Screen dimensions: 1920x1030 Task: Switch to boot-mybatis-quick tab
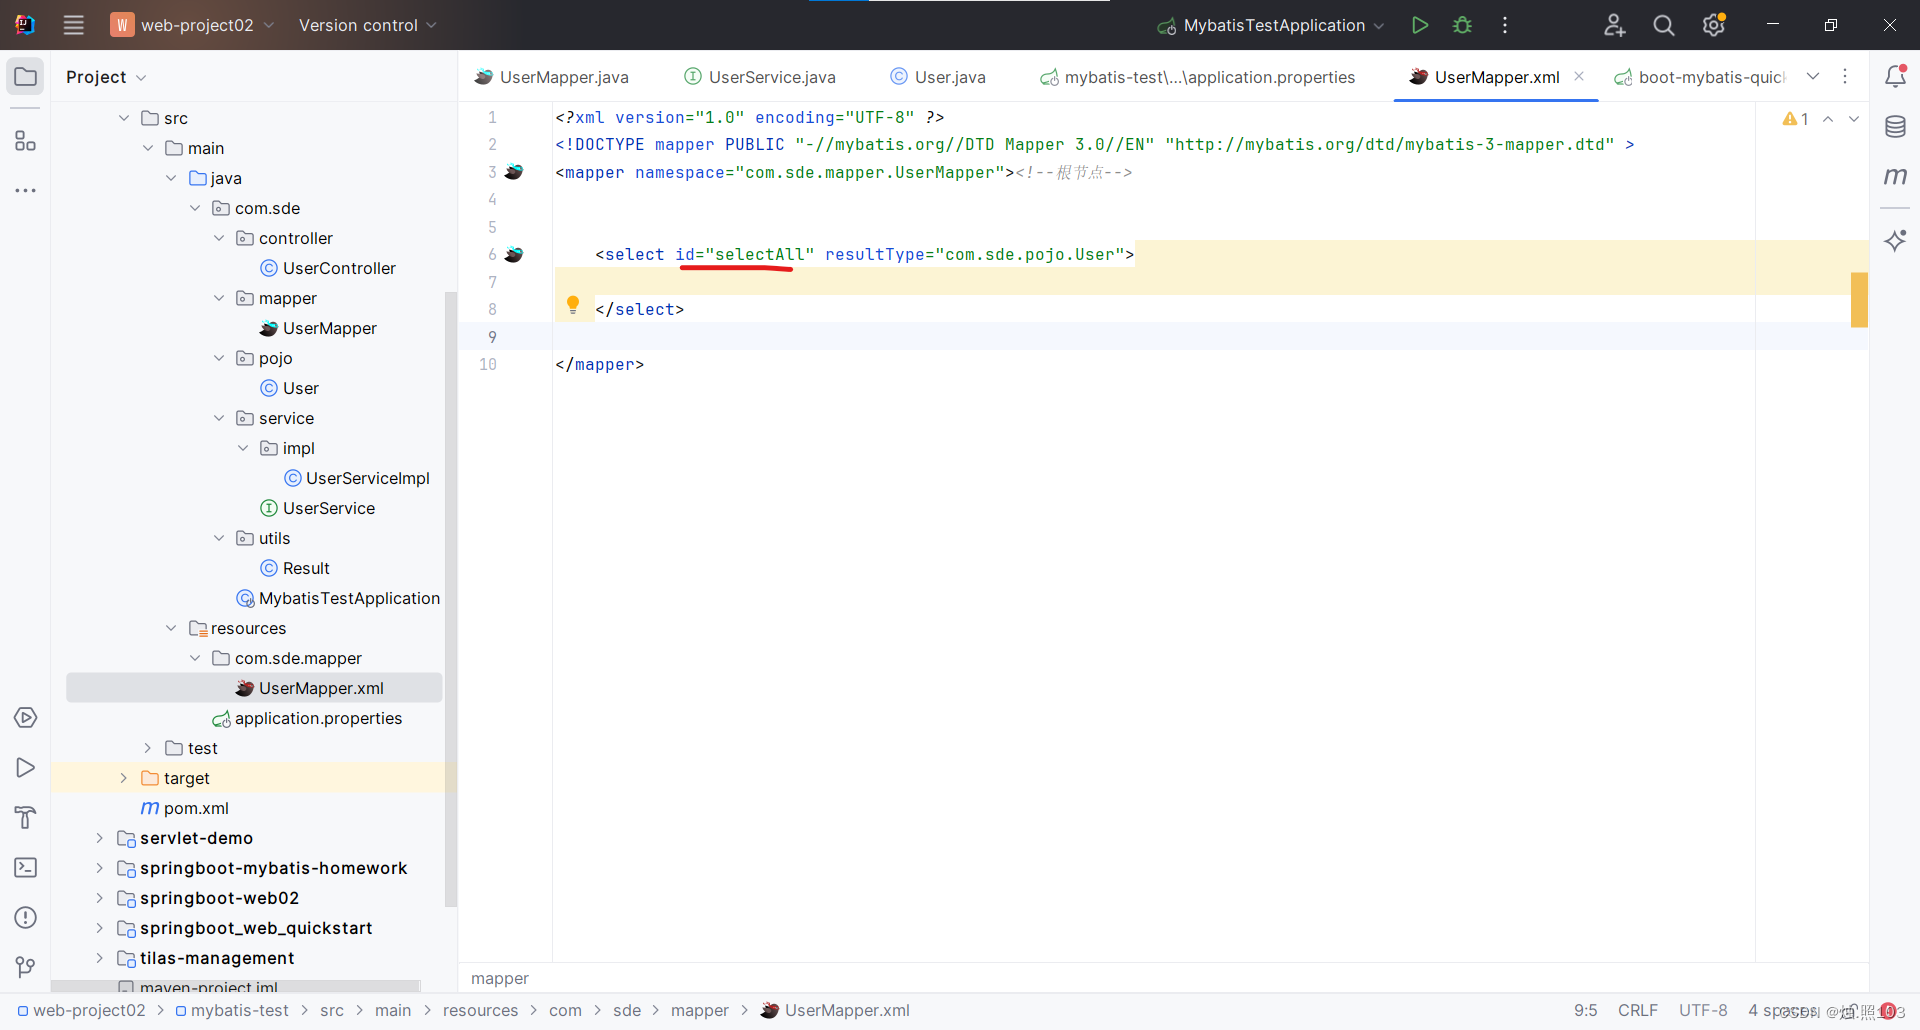(x=1700, y=77)
